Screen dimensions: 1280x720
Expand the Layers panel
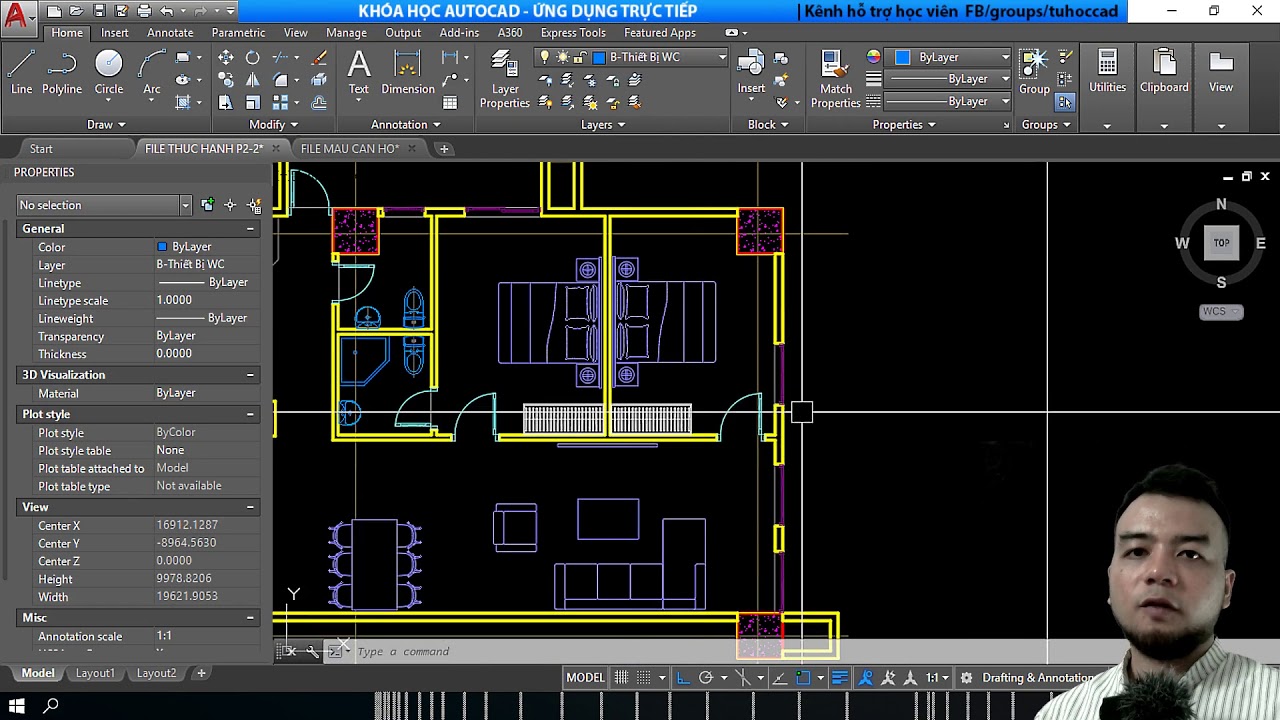603,125
